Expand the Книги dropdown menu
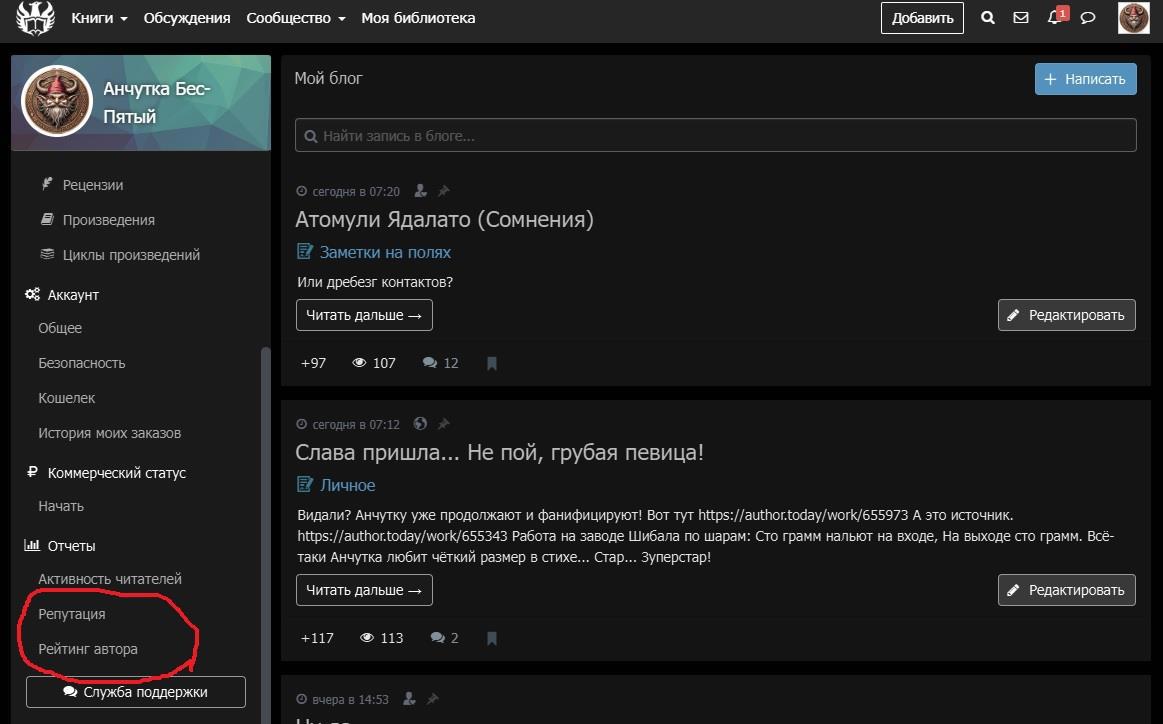This screenshot has width=1163, height=724. [x=99, y=18]
